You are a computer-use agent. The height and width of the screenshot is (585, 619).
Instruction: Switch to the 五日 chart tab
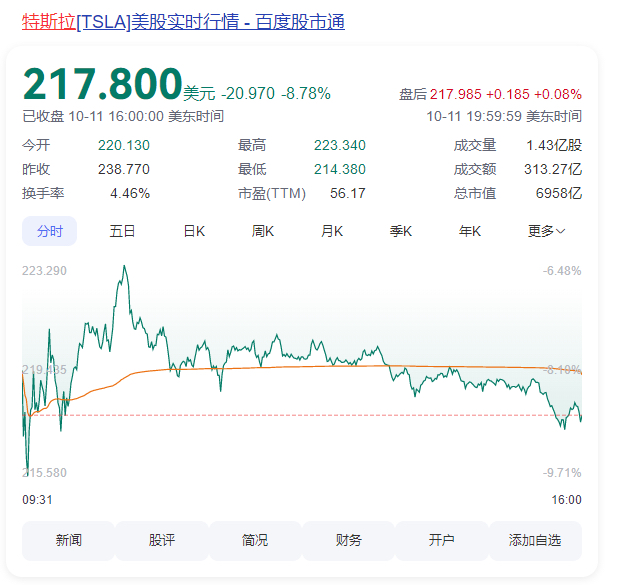tap(122, 231)
